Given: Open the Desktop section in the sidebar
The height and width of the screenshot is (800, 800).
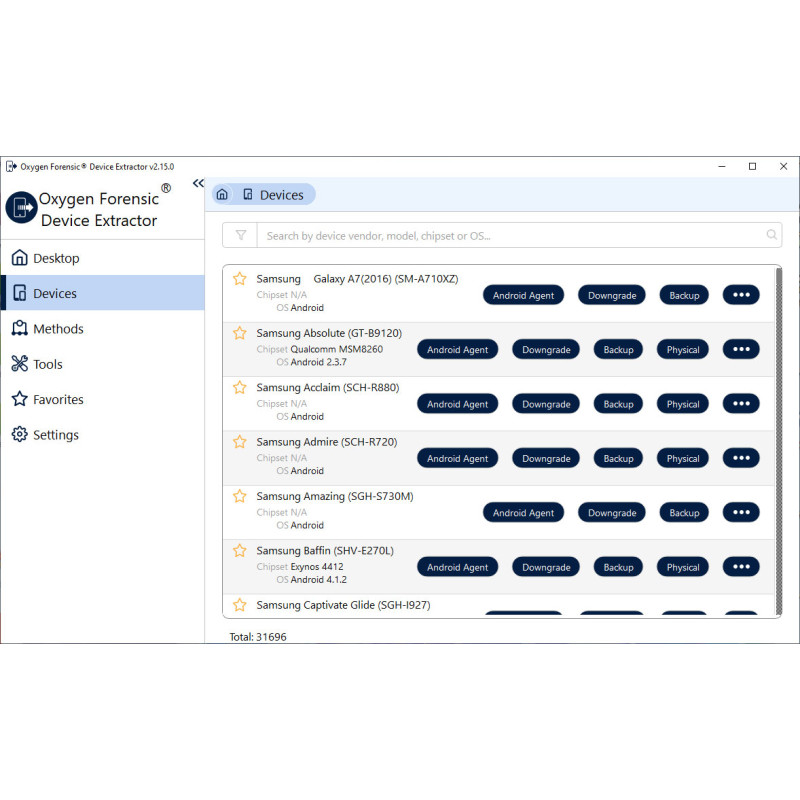Looking at the screenshot, I should click(x=102, y=258).
